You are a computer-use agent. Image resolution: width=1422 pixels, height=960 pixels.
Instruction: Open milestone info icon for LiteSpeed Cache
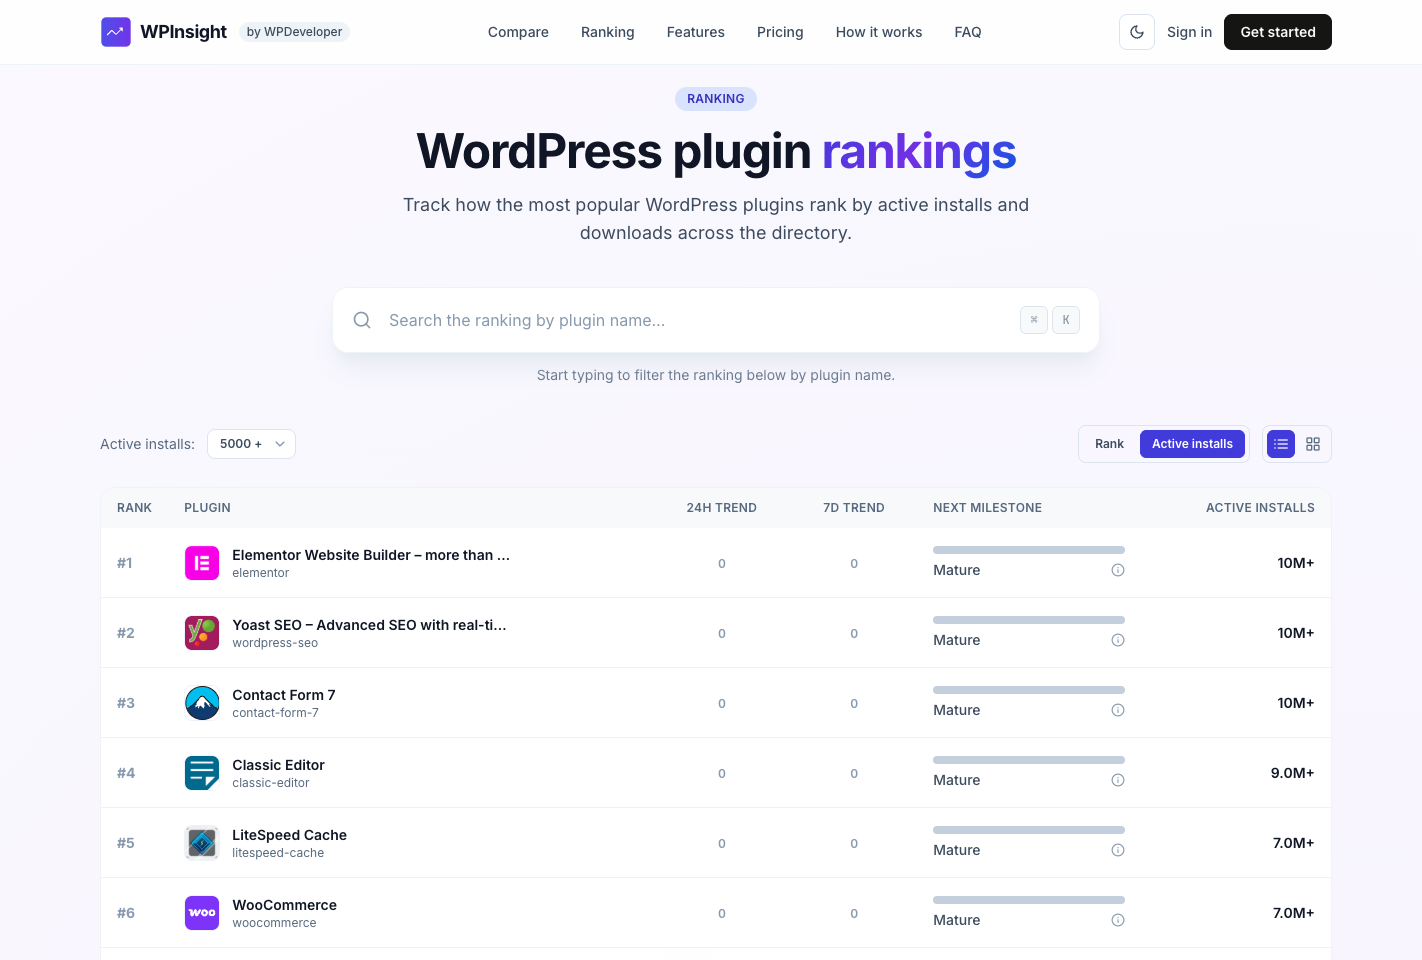tap(1118, 850)
